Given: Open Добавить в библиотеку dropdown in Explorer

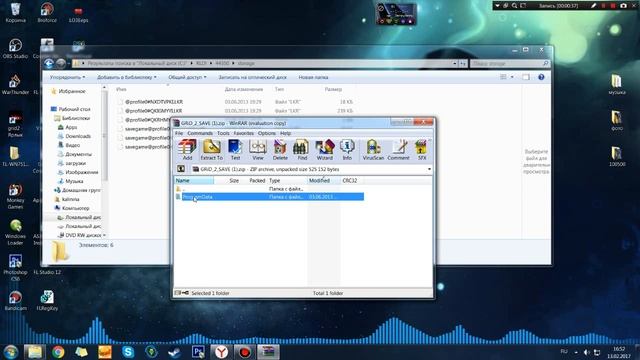Looking at the screenshot, I should click(x=127, y=77).
